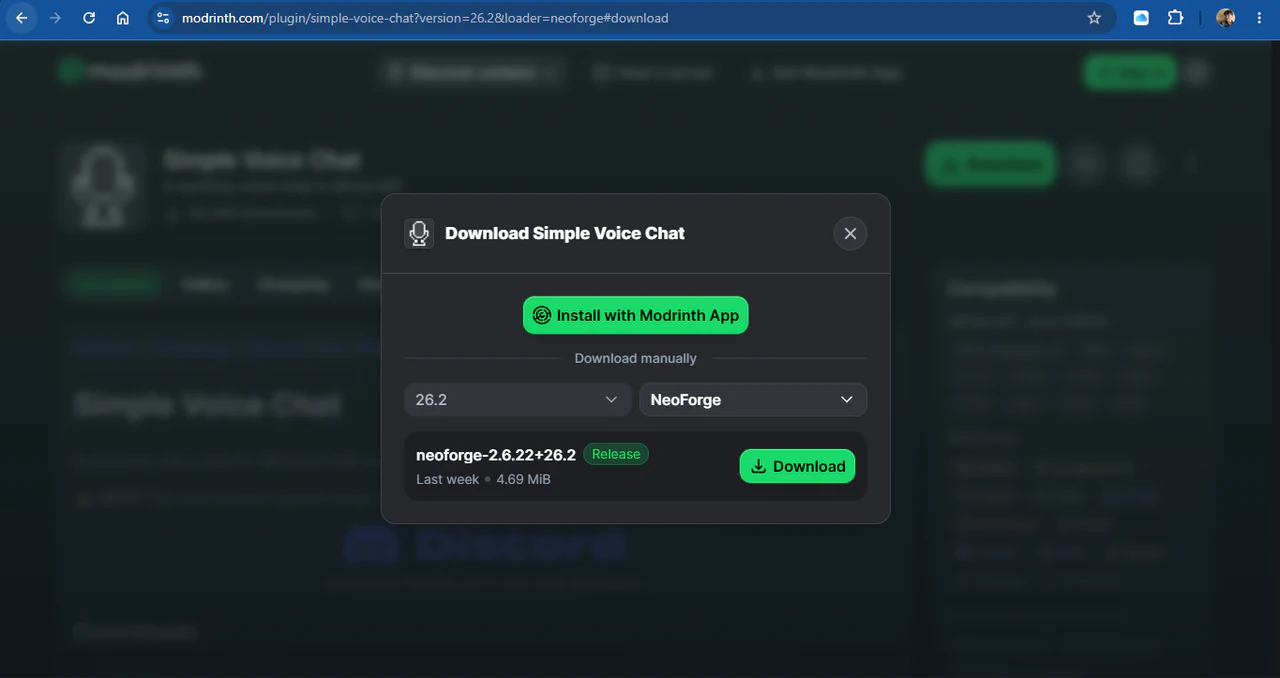Click the microphone icon in dialog header
This screenshot has height=678, width=1280.
pos(419,233)
